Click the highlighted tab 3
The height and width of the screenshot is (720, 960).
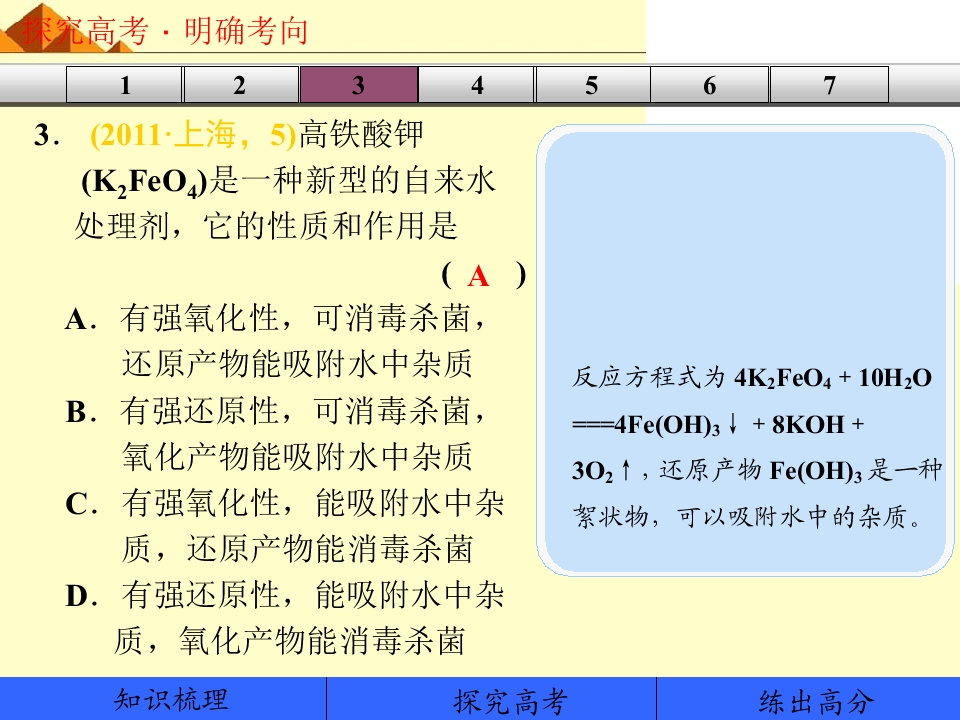click(x=359, y=84)
